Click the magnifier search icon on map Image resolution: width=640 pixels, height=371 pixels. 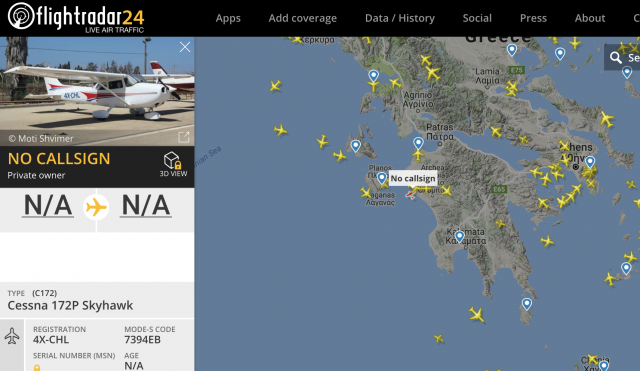tap(616, 58)
